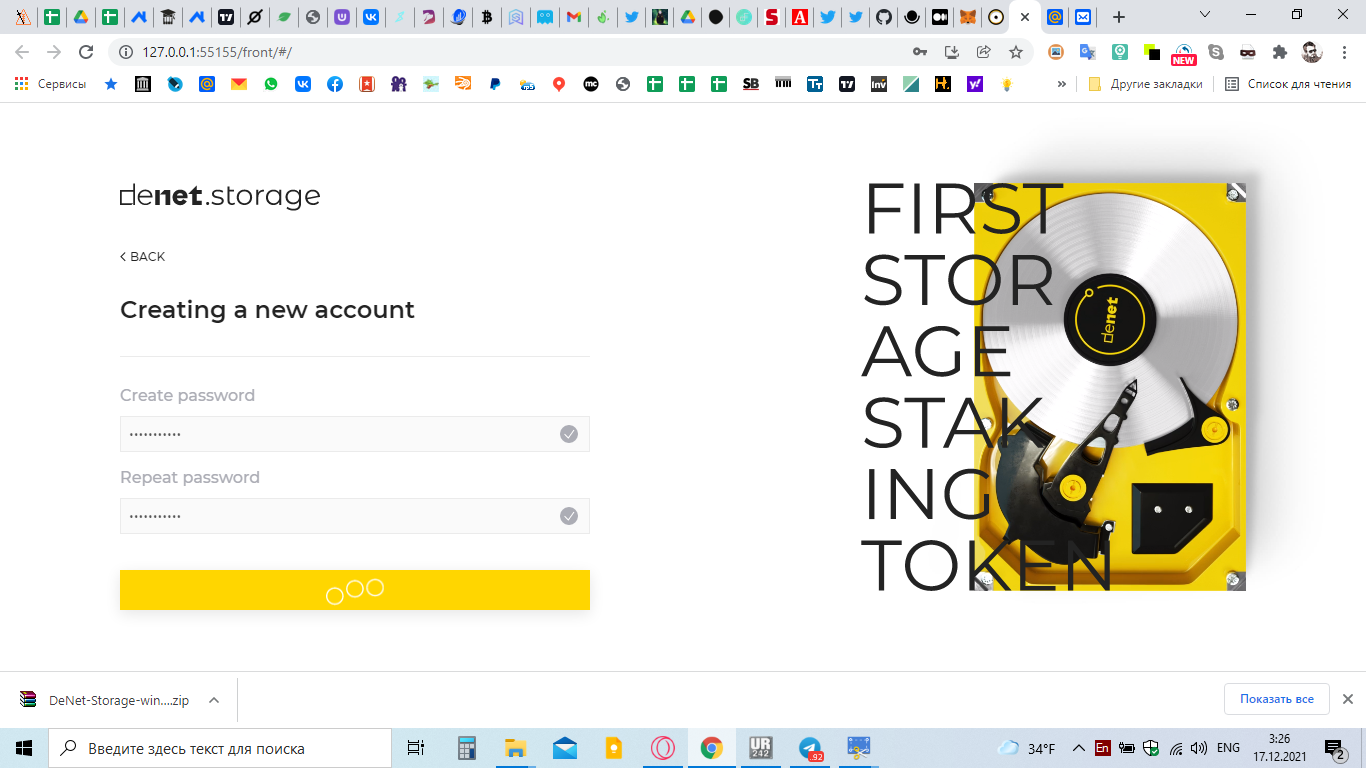The width and height of the screenshot is (1366, 768).
Task: Click the incognito mask extension icon
Action: tap(1248, 51)
